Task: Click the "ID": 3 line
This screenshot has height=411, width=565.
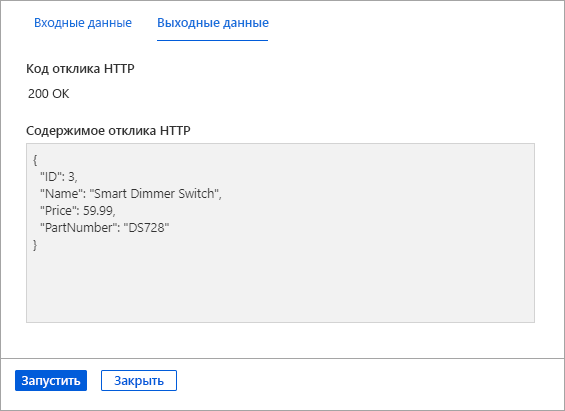Action: (x=59, y=177)
